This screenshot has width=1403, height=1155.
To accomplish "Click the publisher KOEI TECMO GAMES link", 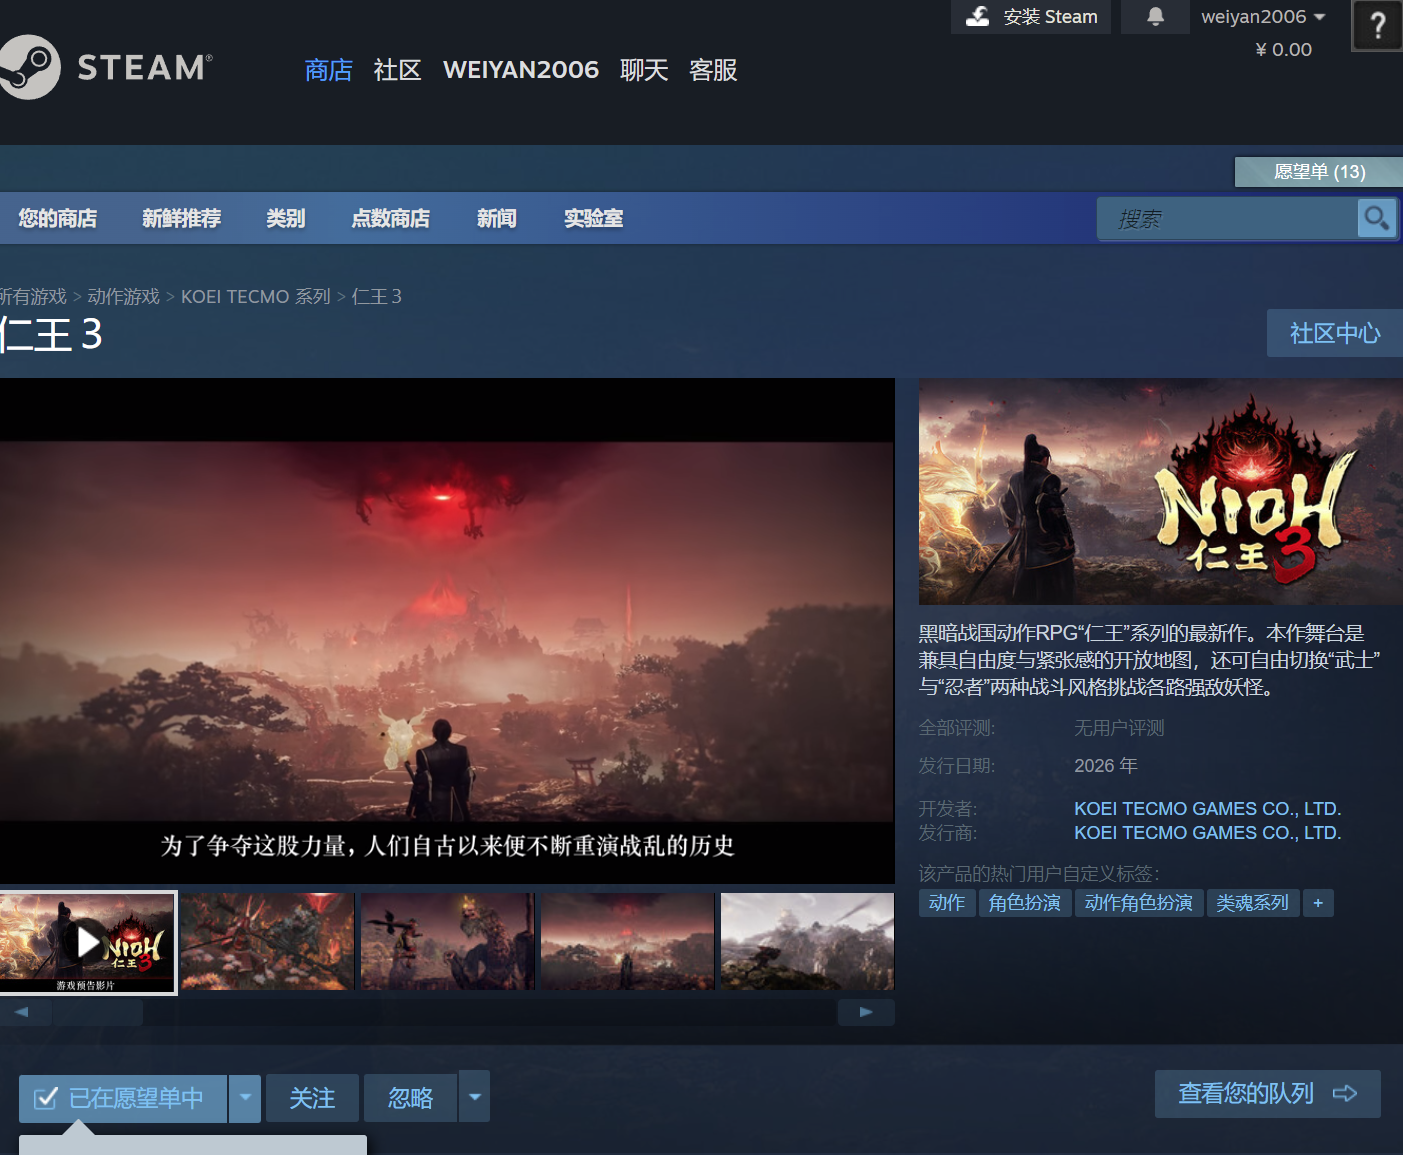I will (x=1208, y=833).
